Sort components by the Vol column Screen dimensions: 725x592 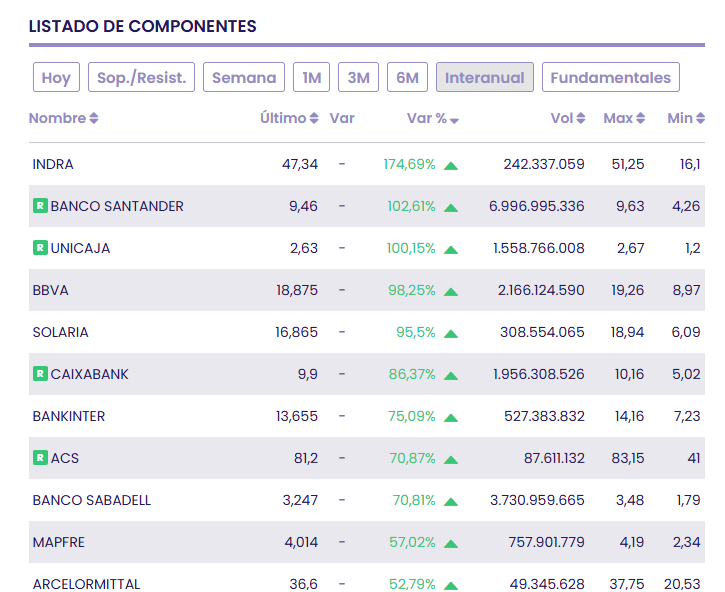point(568,118)
